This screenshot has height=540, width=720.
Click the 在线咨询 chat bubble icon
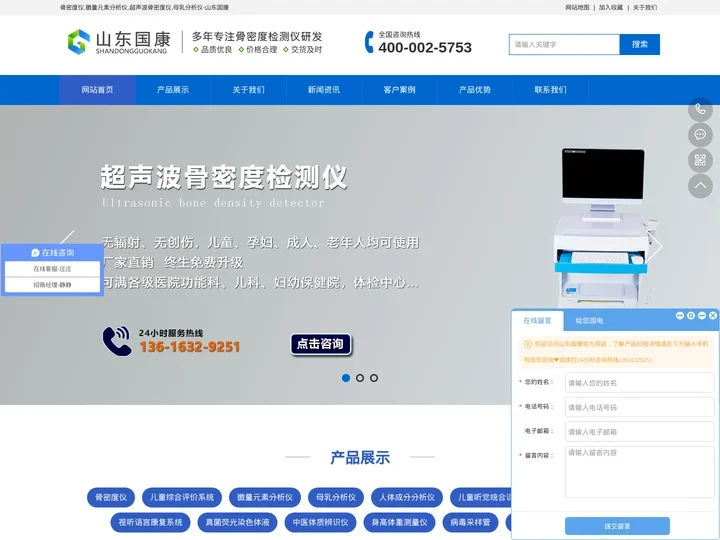35,253
